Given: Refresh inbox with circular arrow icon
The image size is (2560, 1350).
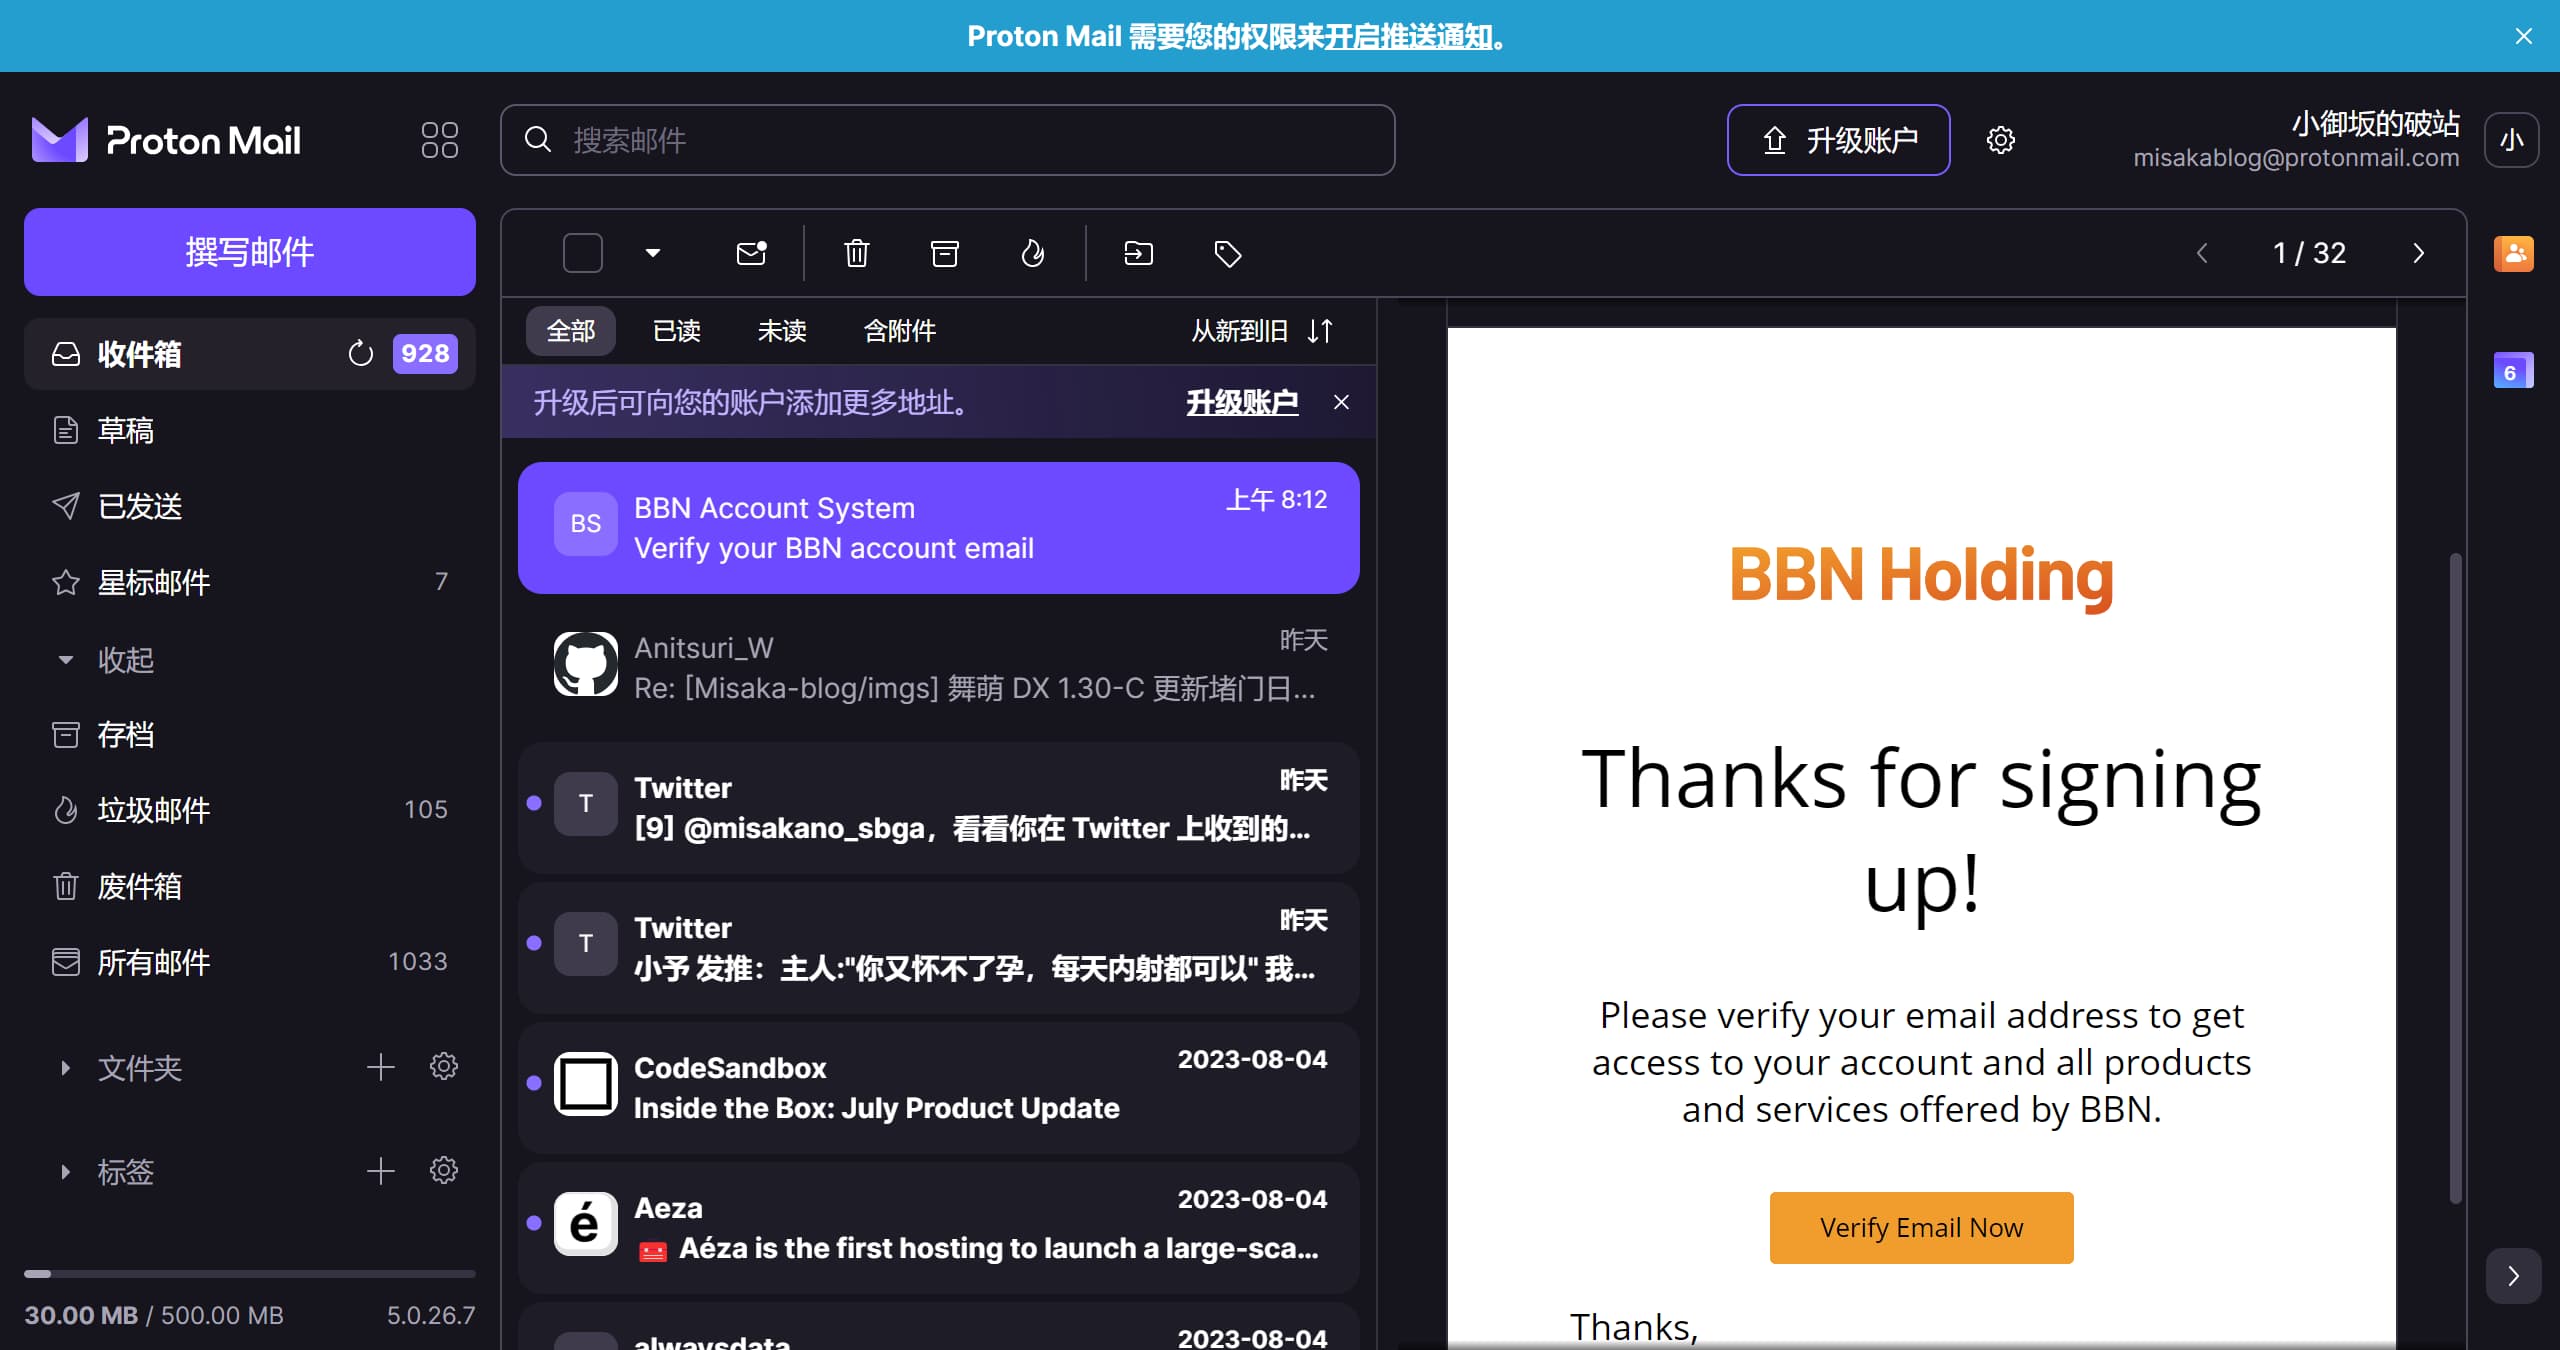Looking at the screenshot, I should 360,353.
